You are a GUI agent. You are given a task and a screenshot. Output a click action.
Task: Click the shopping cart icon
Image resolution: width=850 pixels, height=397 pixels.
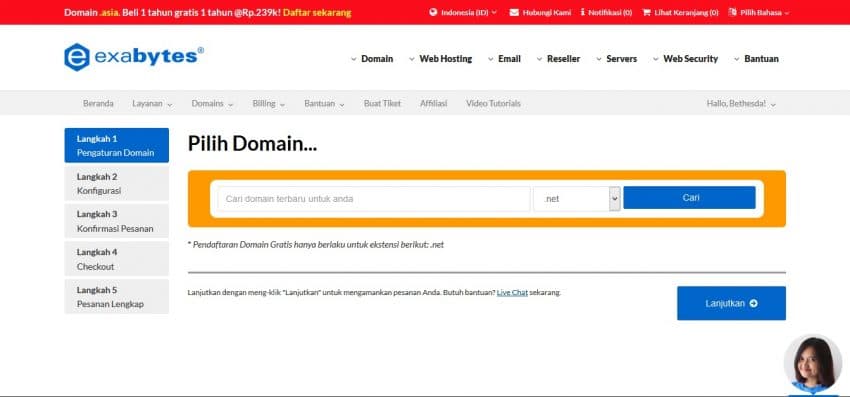(646, 12)
